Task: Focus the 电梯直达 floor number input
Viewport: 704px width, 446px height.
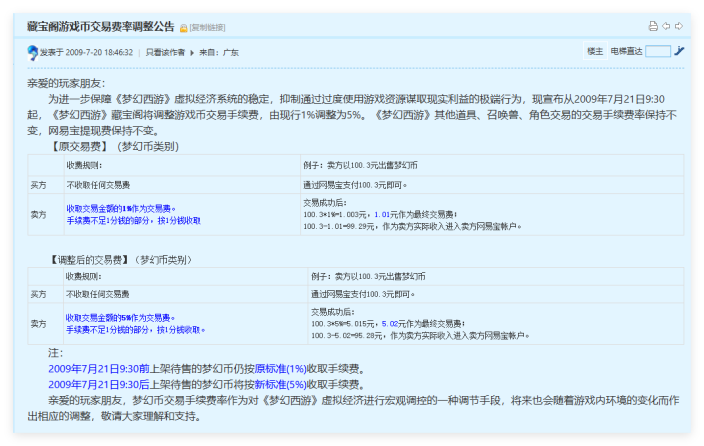Action: (x=658, y=51)
